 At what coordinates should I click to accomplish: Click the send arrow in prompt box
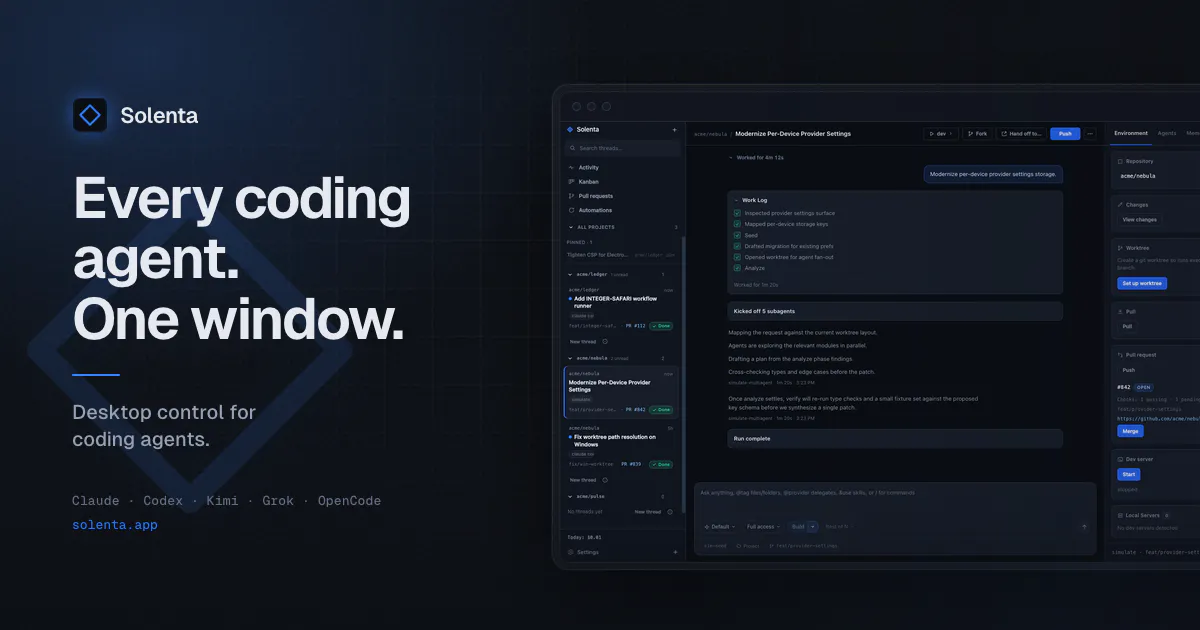[x=1084, y=526]
